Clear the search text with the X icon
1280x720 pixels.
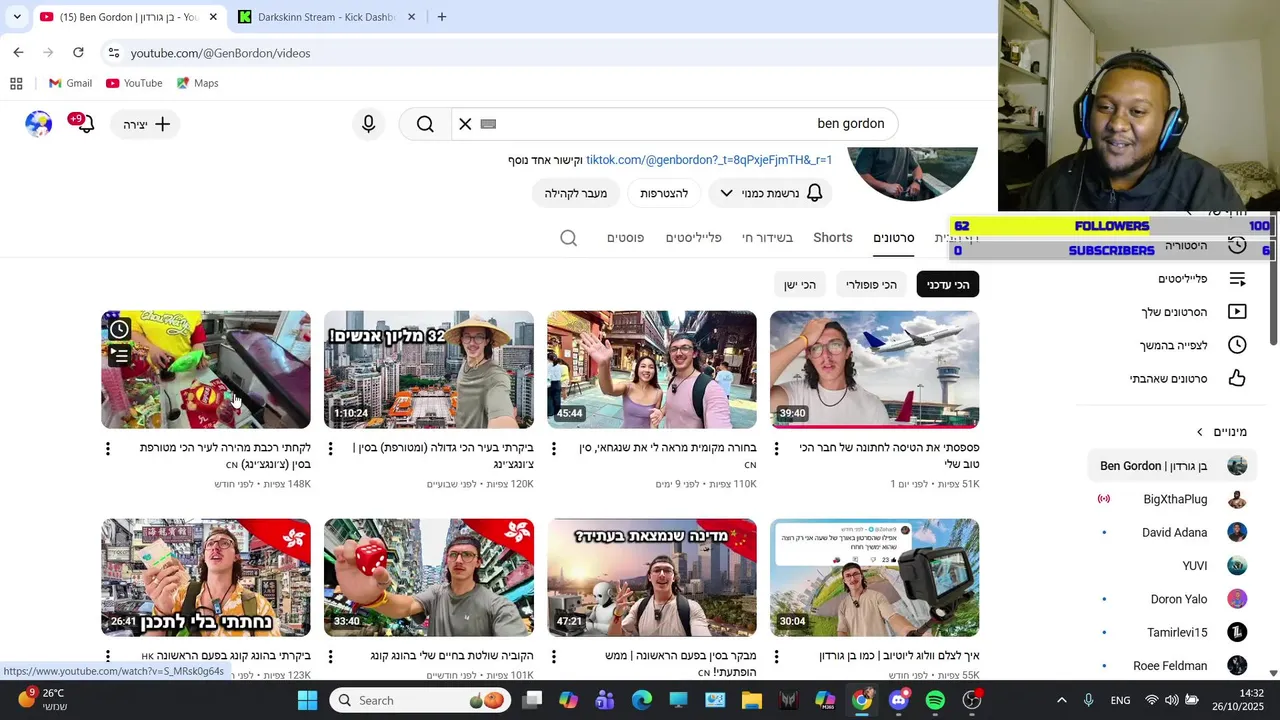click(465, 124)
